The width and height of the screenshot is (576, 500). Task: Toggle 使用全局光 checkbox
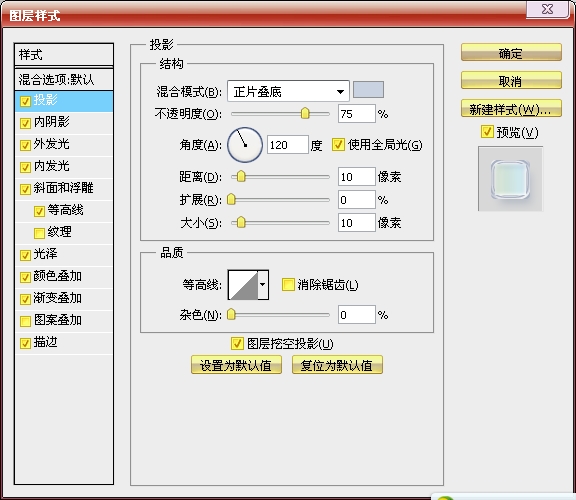pyautogui.click(x=338, y=145)
